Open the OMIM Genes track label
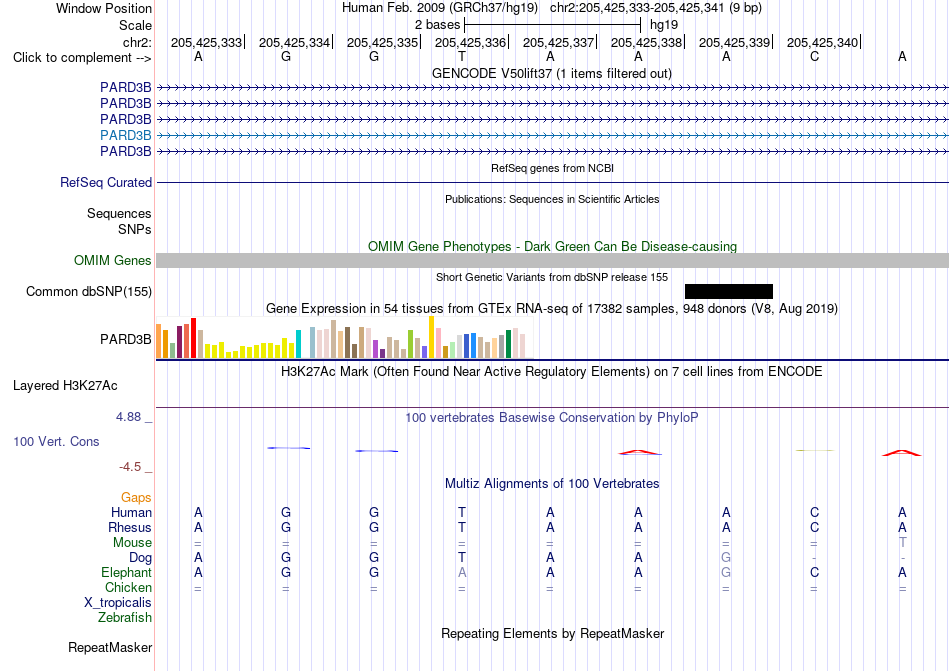This screenshot has width=950, height=671. [x=113, y=260]
